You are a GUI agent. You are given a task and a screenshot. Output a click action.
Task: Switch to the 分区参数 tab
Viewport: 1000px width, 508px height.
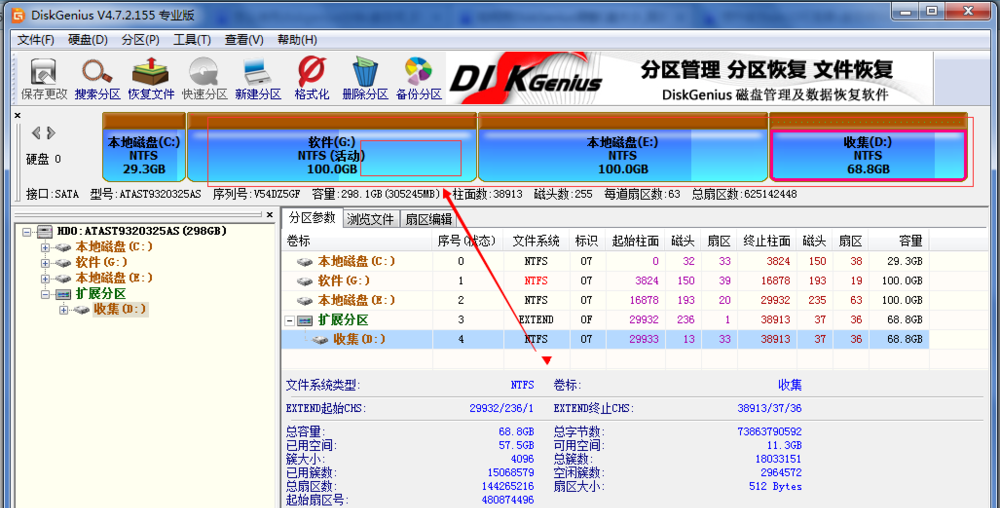tap(312, 218)
